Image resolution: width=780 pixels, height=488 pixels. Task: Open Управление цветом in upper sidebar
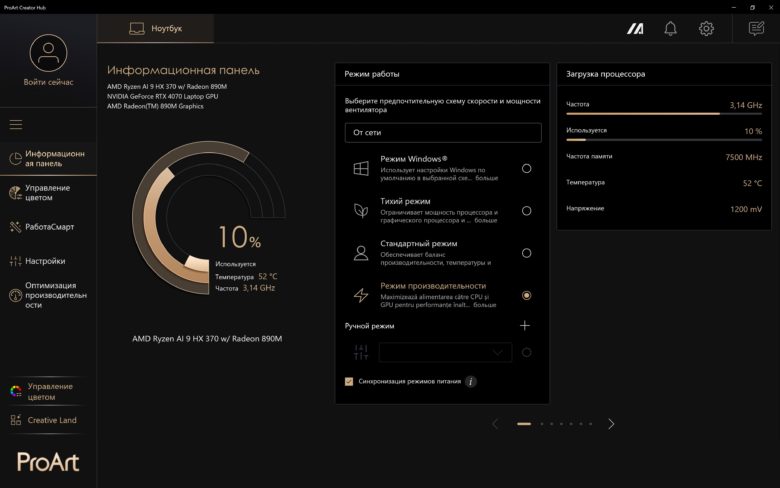pos(48,193)
